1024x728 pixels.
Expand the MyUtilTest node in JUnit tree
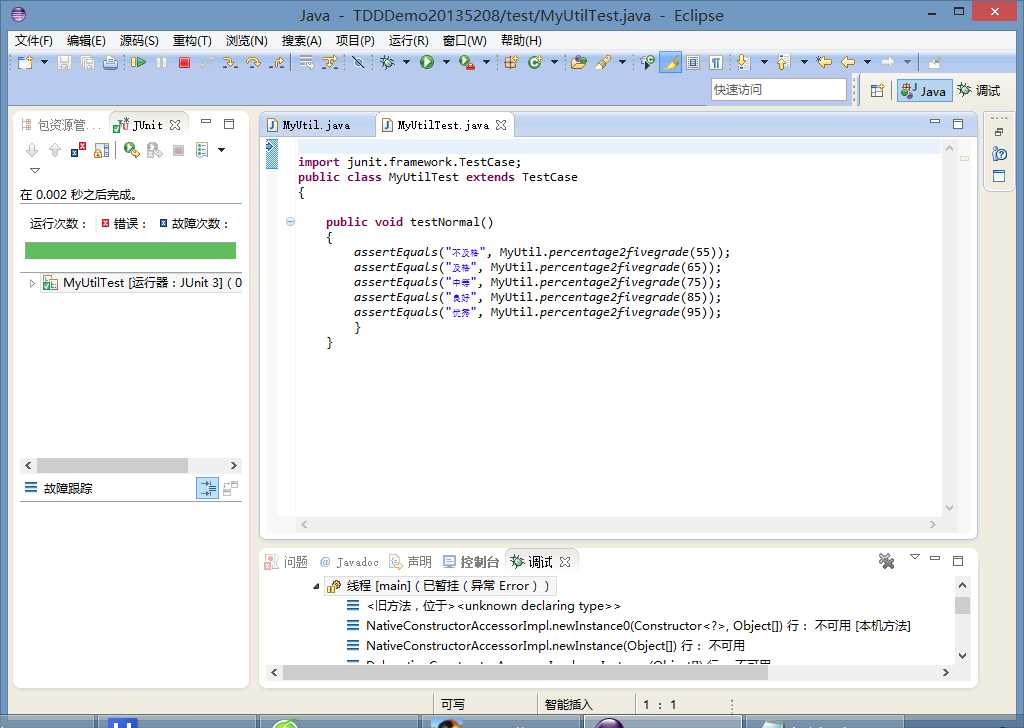pos(32,283)
